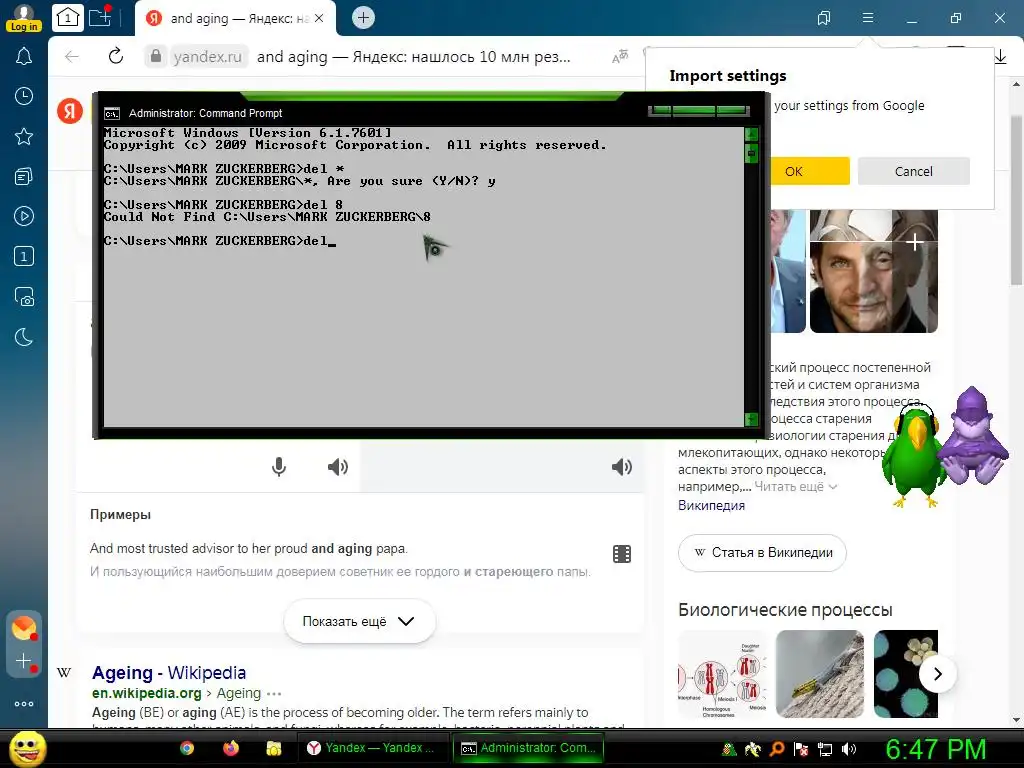Launch Chrome from the taskbar
The image size is (1024, 768).
(x=187, y=748)
